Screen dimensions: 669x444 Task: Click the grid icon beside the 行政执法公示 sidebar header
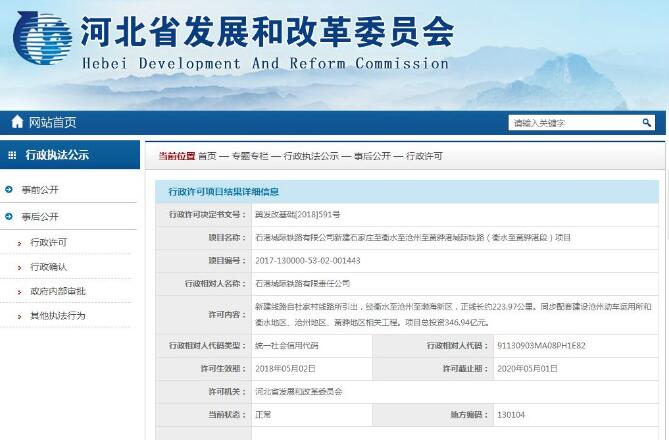[x=12, y=155]
